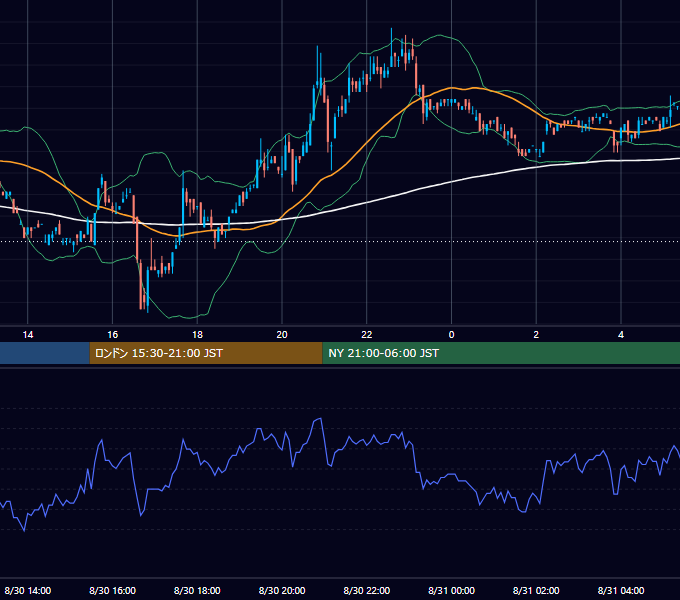This screenshot has width=680, height=600.
Task: Click the 16 hour axis label
Action: point(112,335)
